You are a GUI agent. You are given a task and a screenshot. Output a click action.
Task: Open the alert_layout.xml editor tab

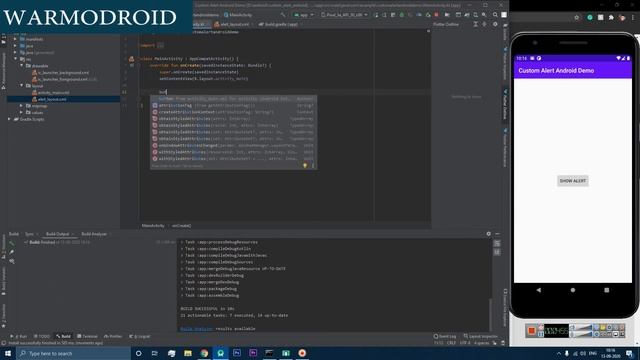234,24
